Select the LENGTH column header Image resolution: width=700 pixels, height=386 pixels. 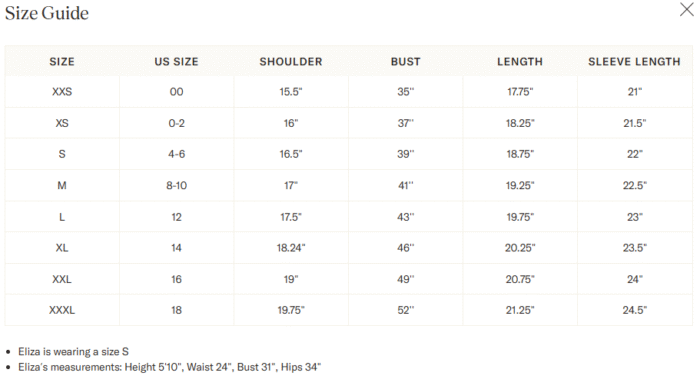pos(520,62)
